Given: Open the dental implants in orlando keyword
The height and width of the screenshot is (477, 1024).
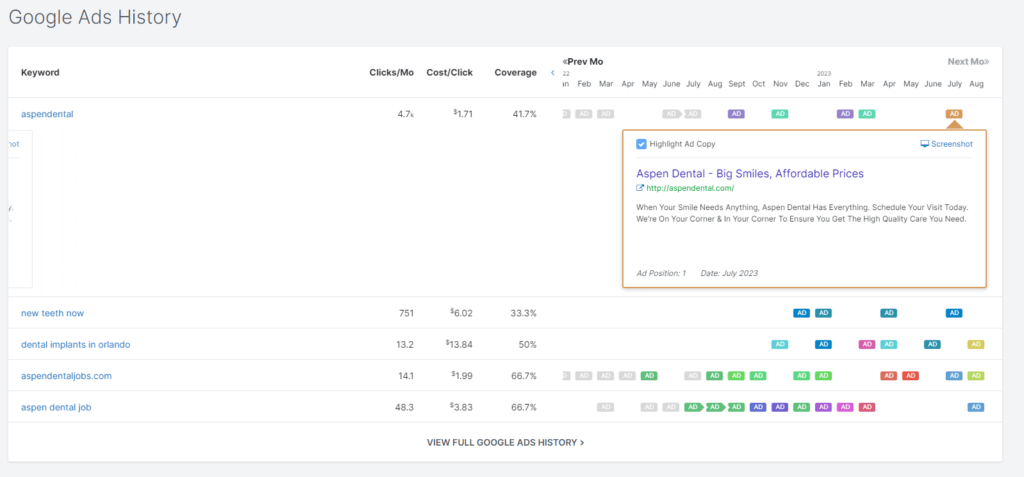Looking at the screenshot, I should tap(75, 344).
